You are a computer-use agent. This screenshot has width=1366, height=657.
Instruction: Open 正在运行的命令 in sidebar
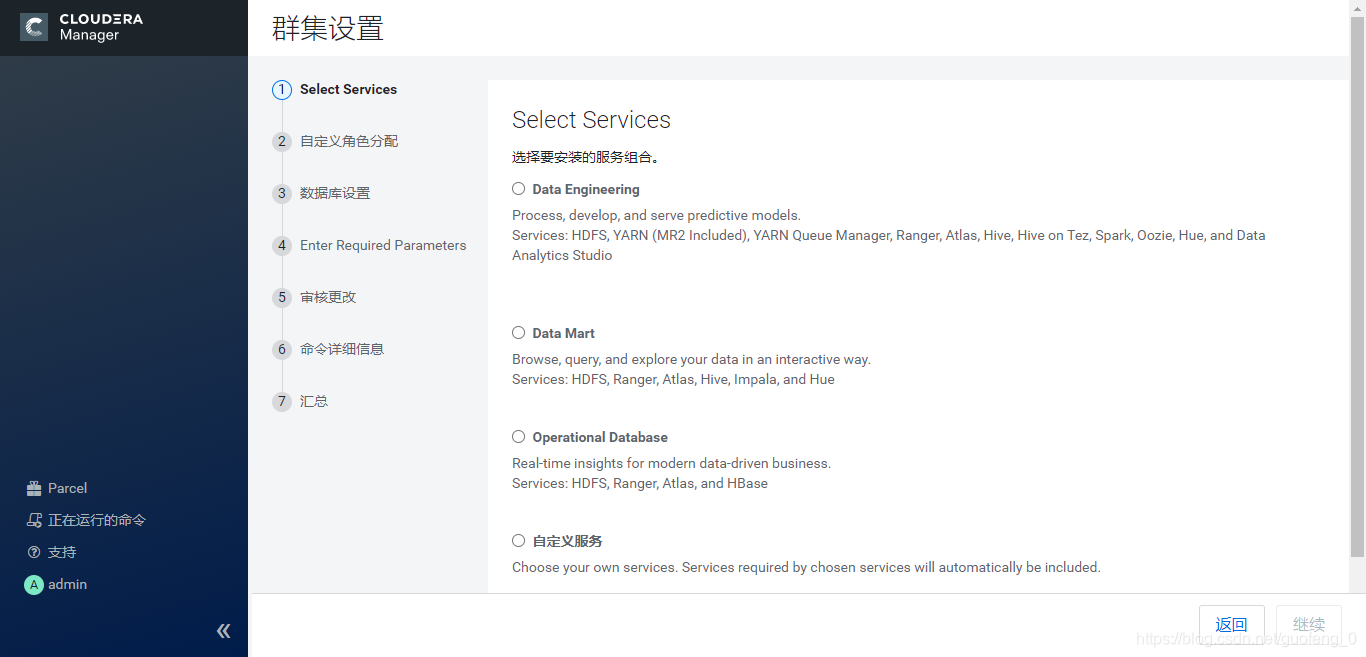[97, 520]
